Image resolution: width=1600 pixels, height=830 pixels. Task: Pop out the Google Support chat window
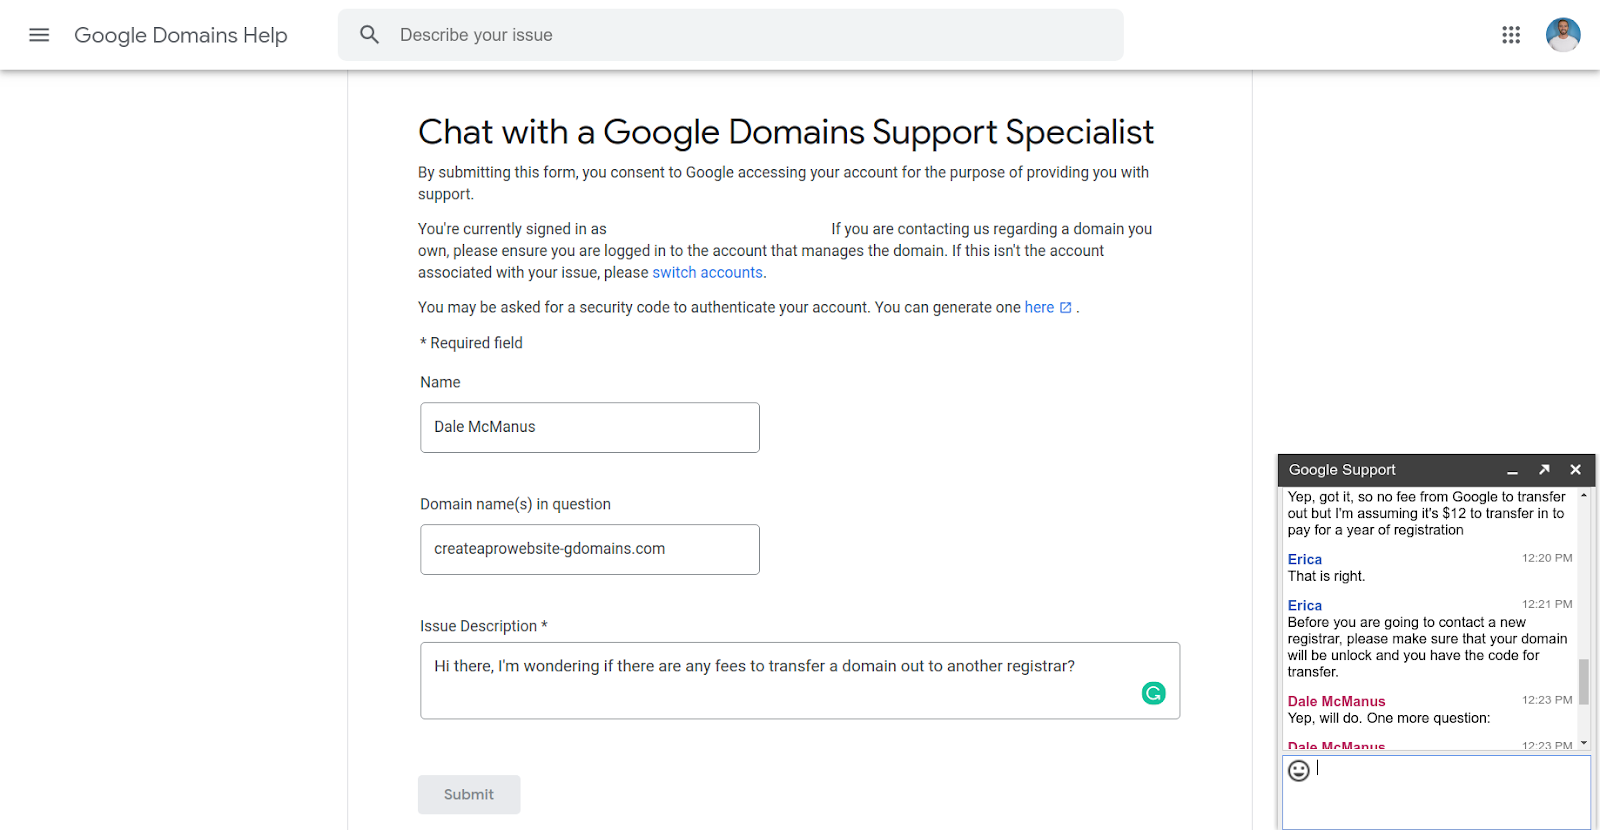[1544, 469]
